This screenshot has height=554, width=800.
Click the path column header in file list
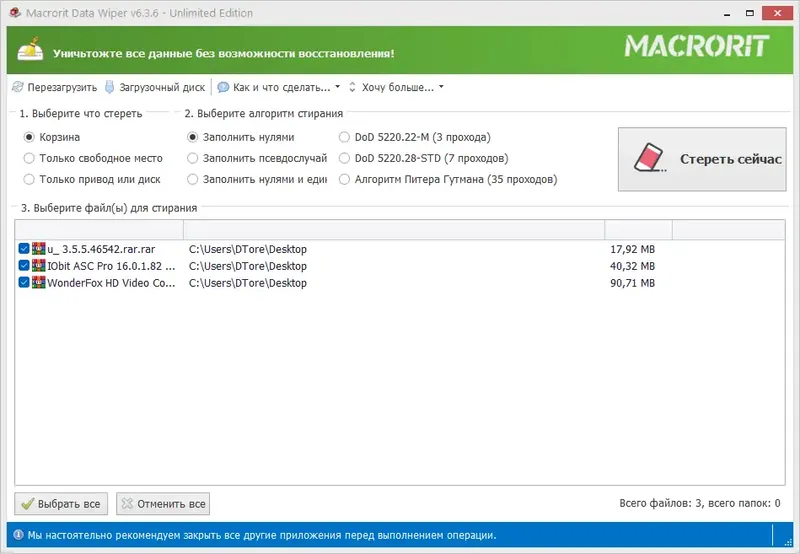click(394, 230)
